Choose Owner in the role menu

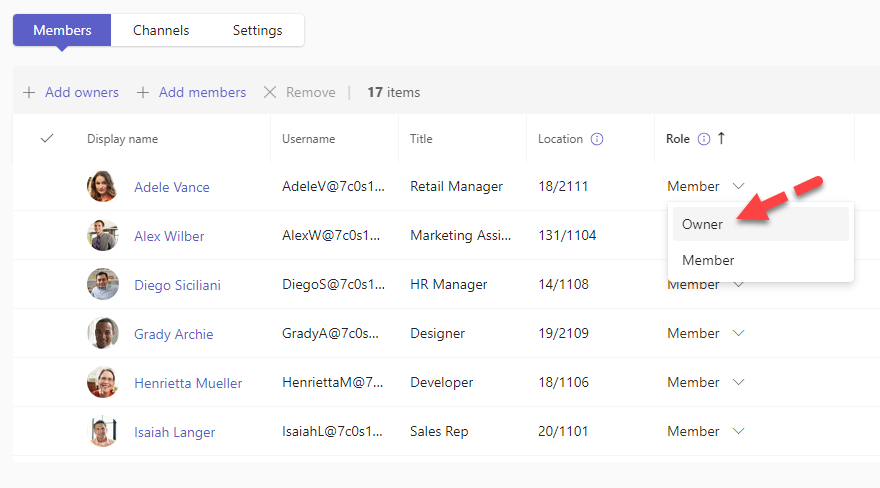[760, 224]
